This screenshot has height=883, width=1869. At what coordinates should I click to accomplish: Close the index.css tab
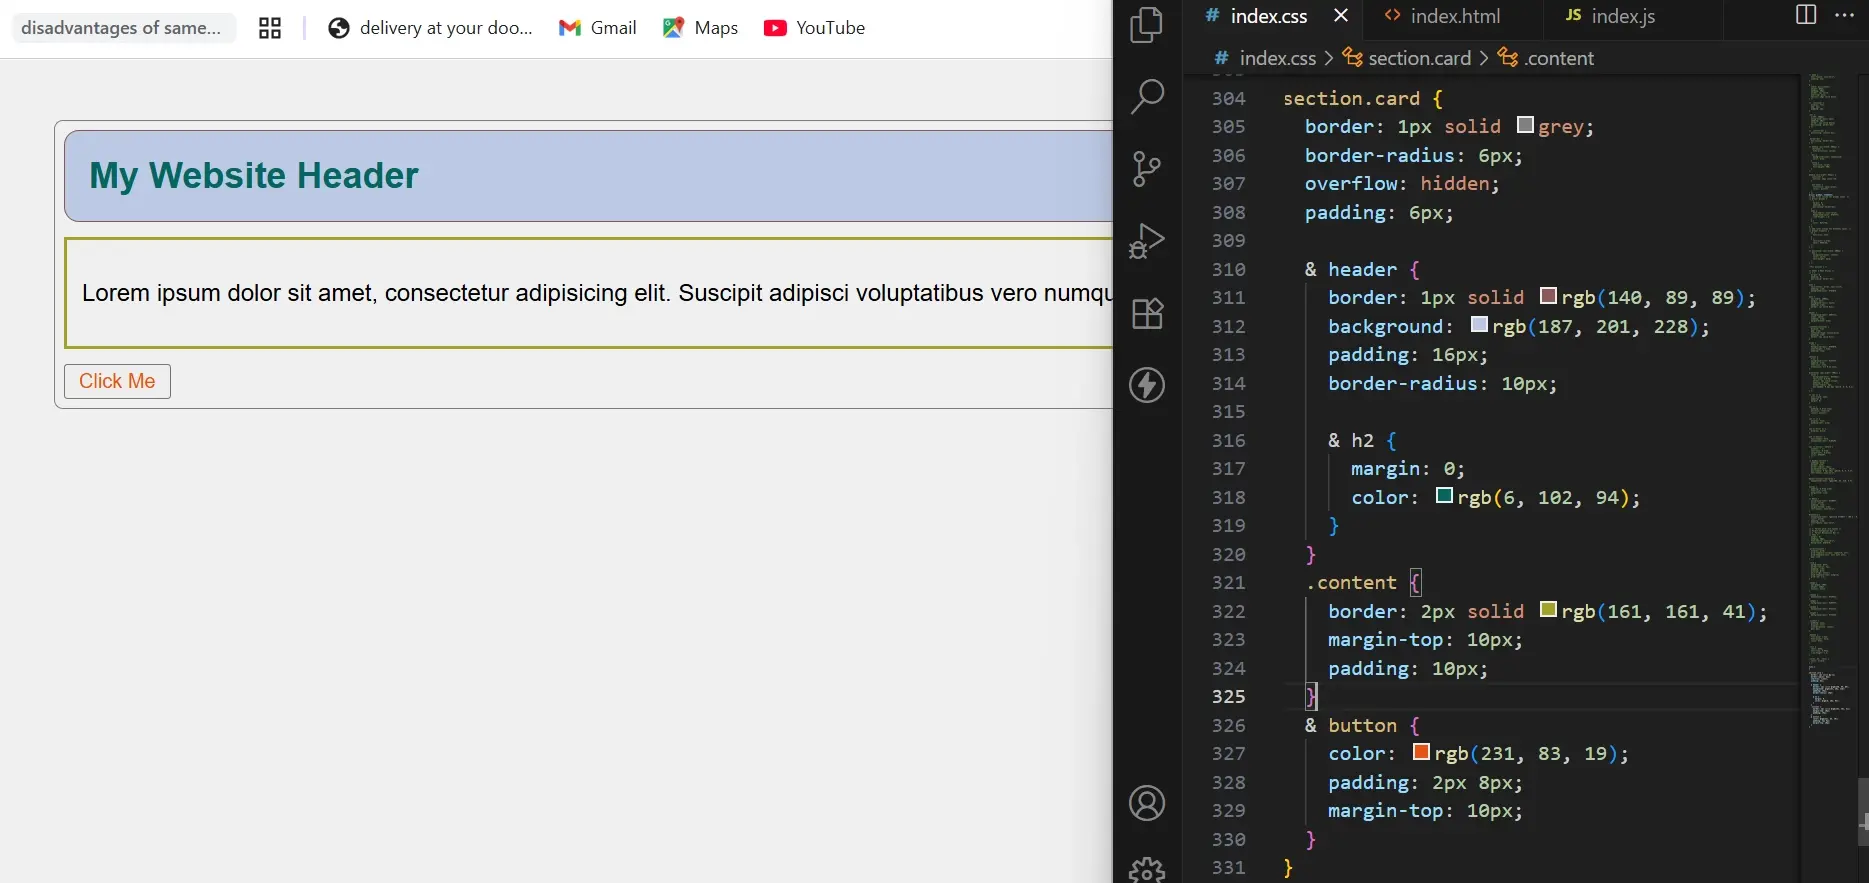1341,15
